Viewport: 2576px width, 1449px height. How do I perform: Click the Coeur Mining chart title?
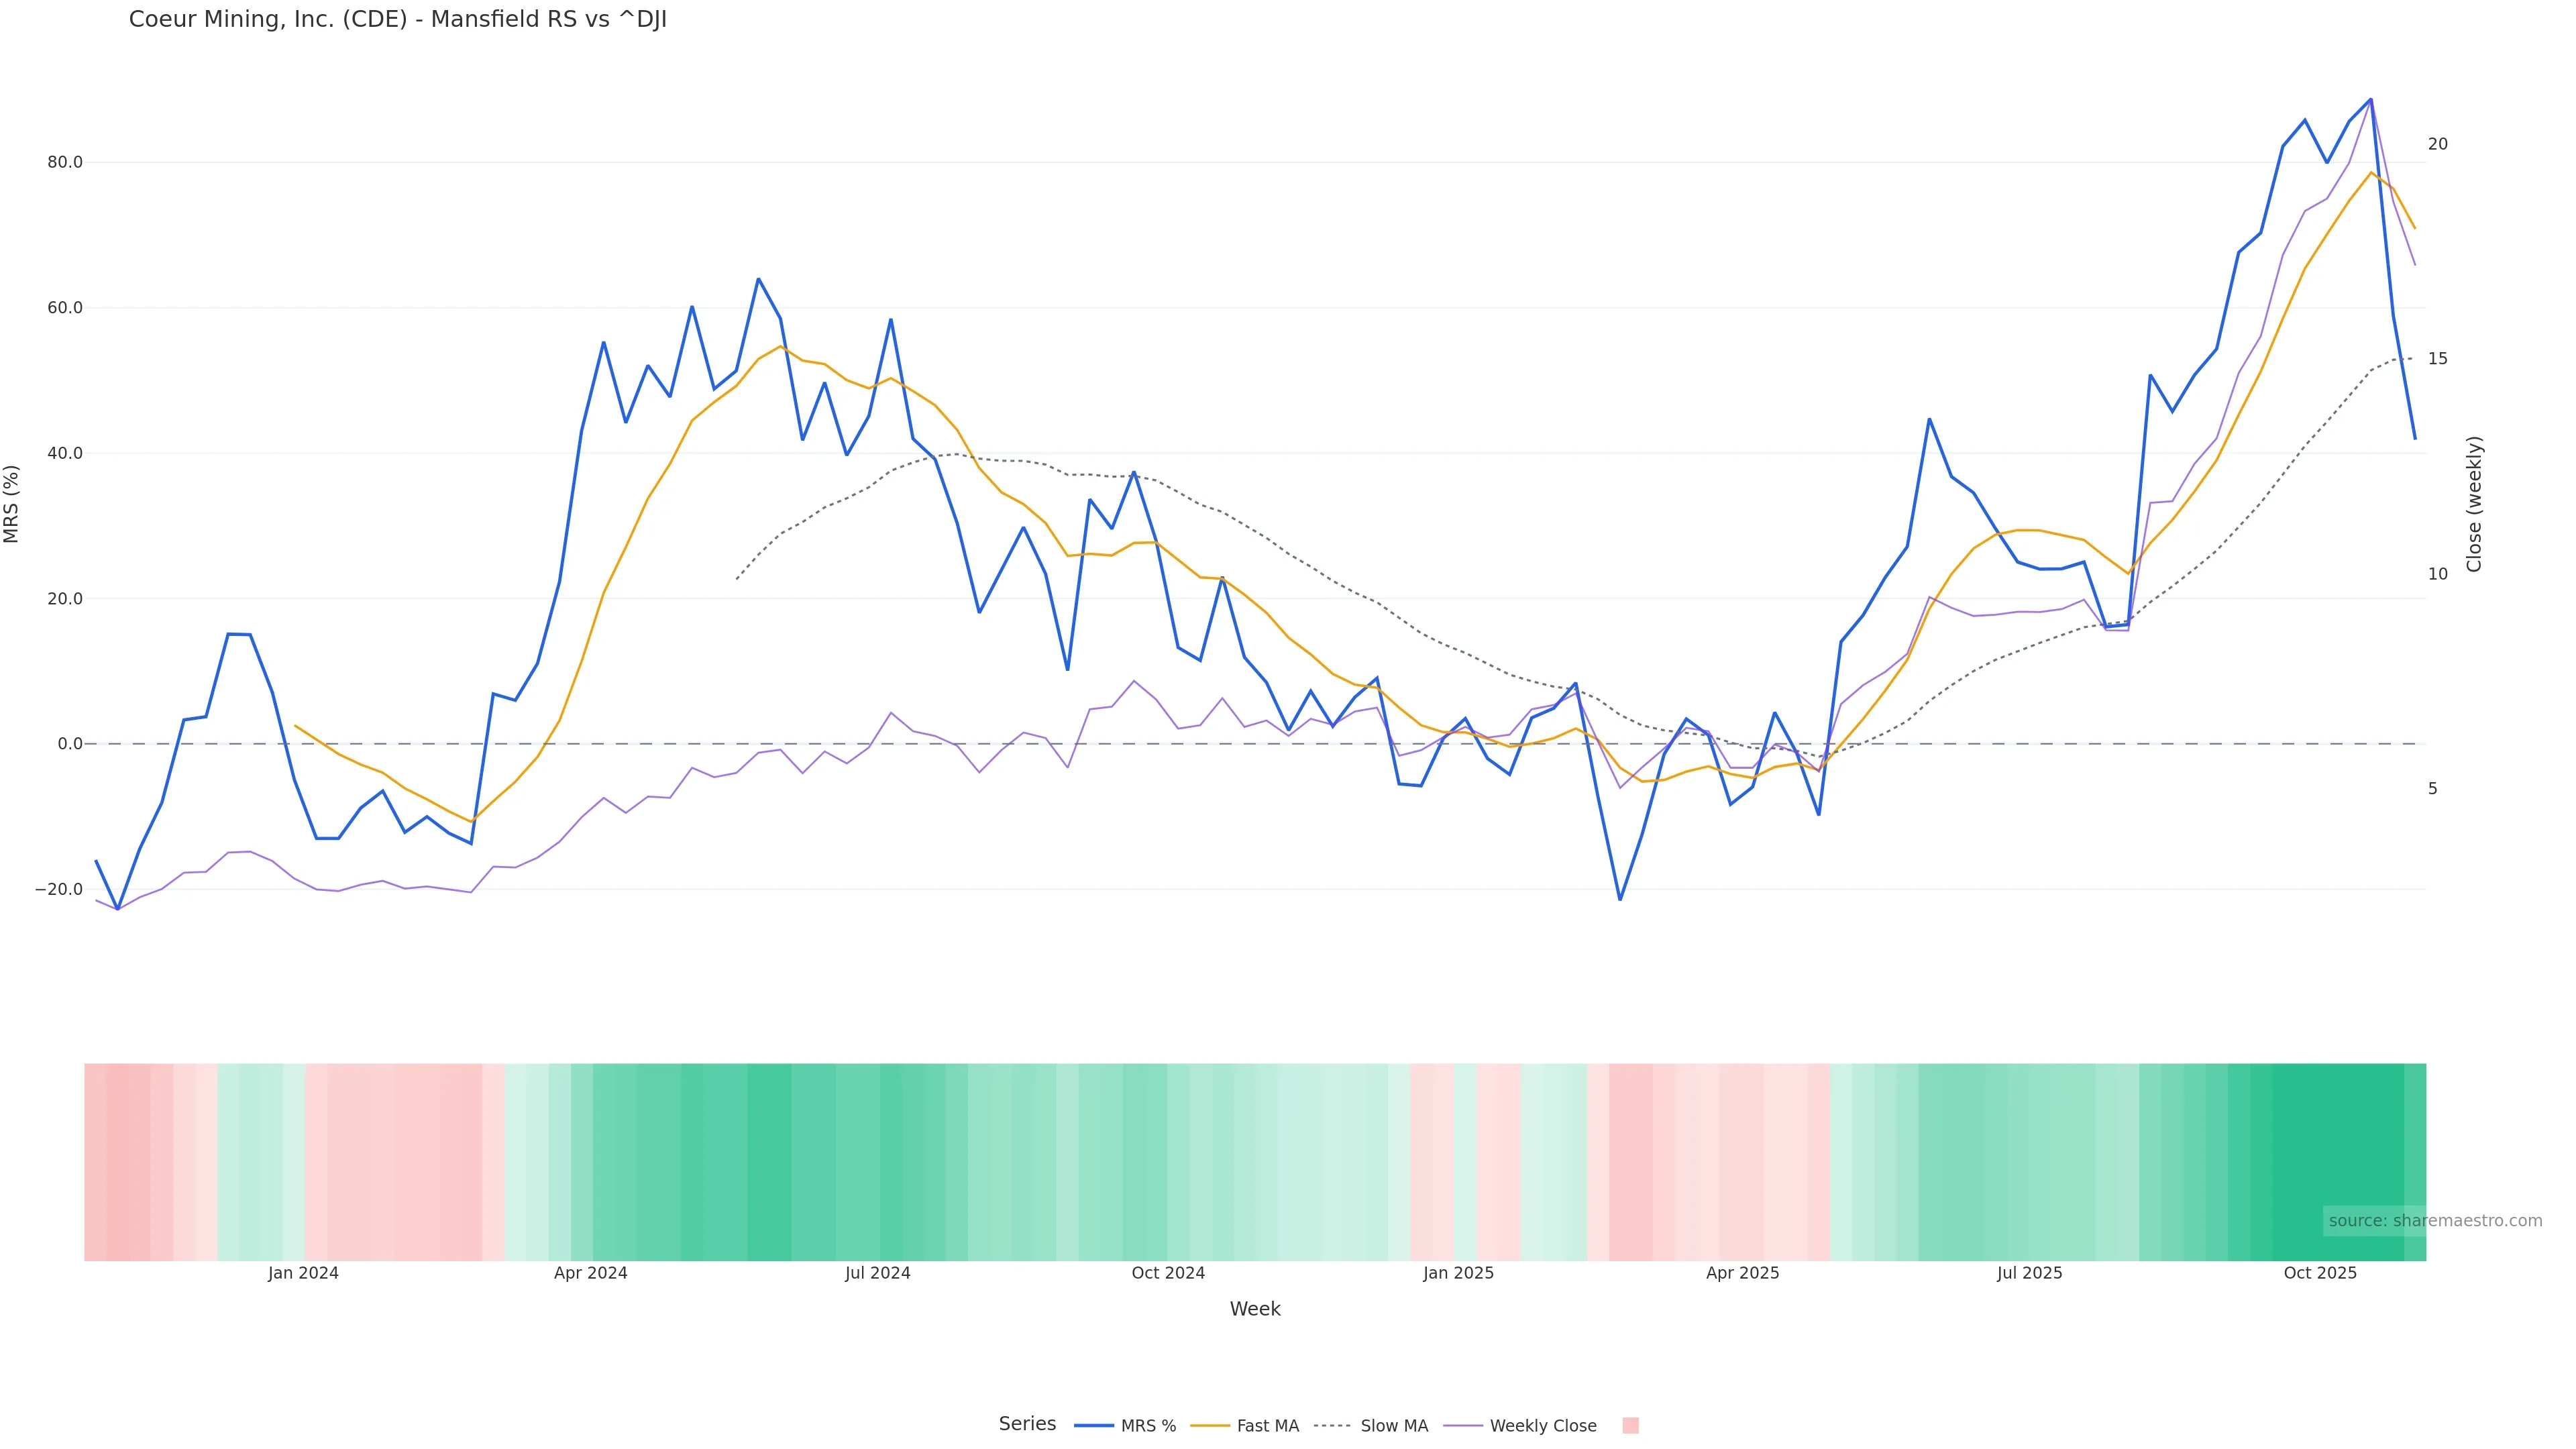tap(397, 20)
